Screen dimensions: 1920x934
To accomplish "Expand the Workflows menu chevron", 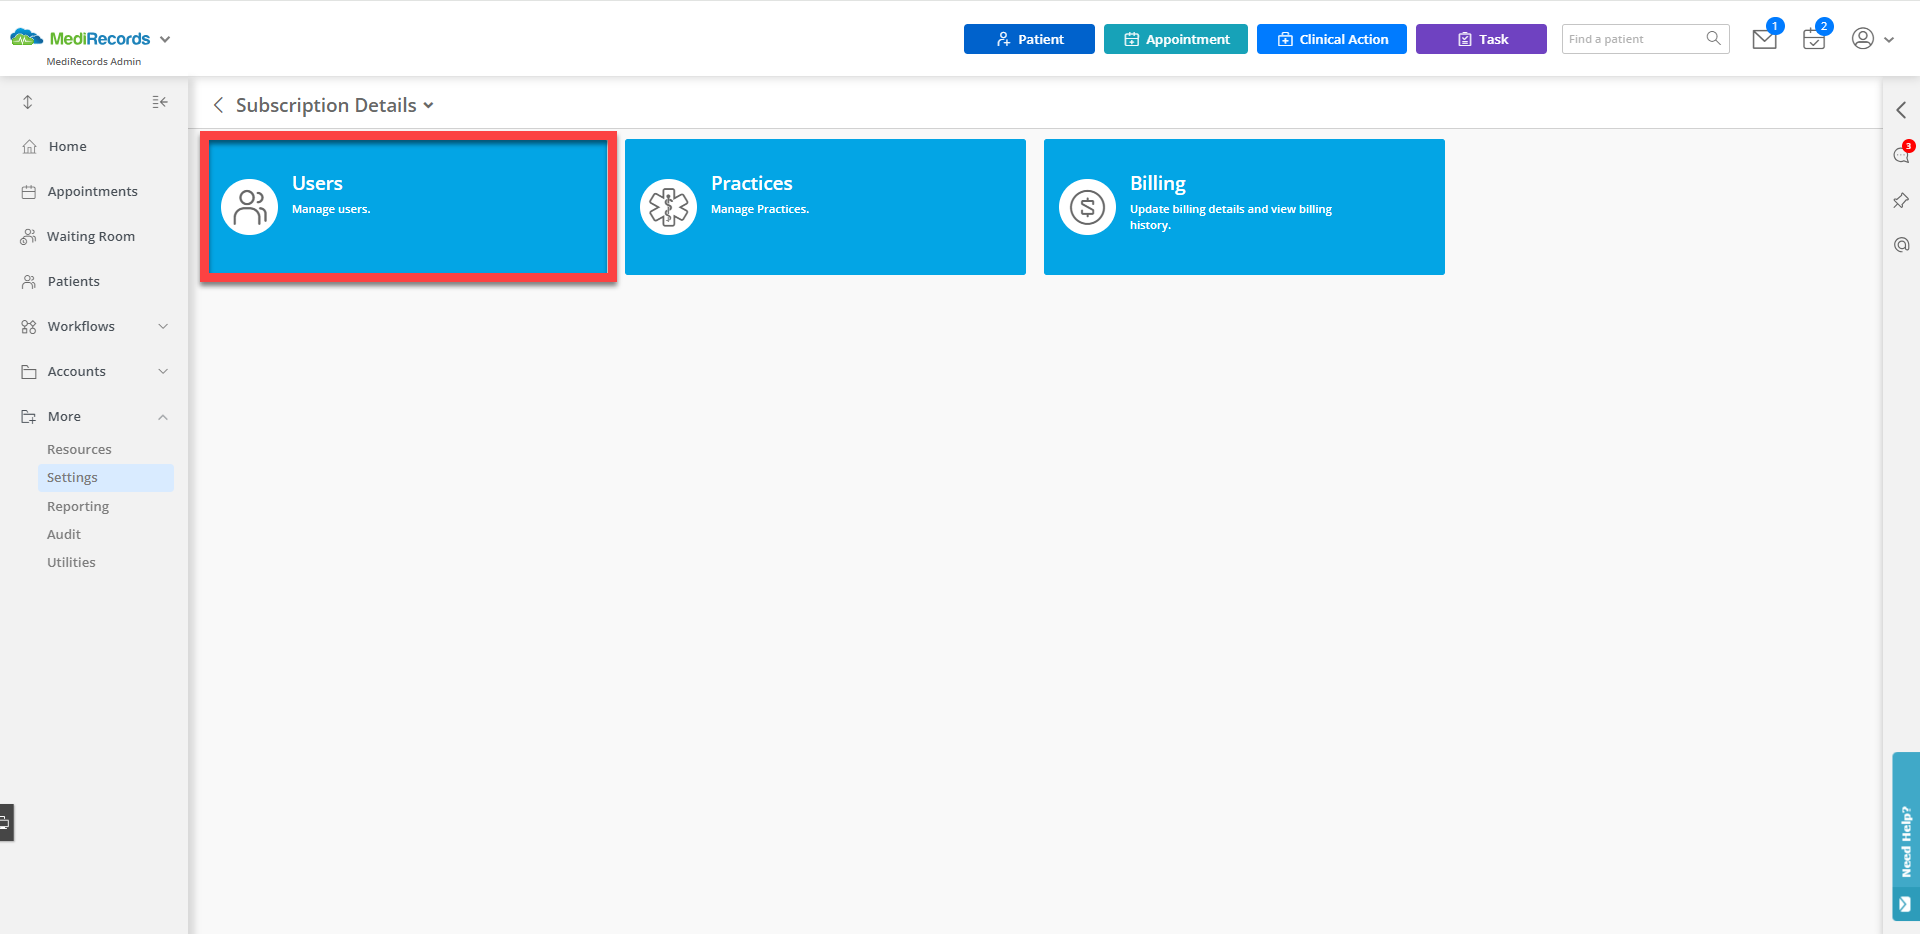I will [x=163, y=326].
